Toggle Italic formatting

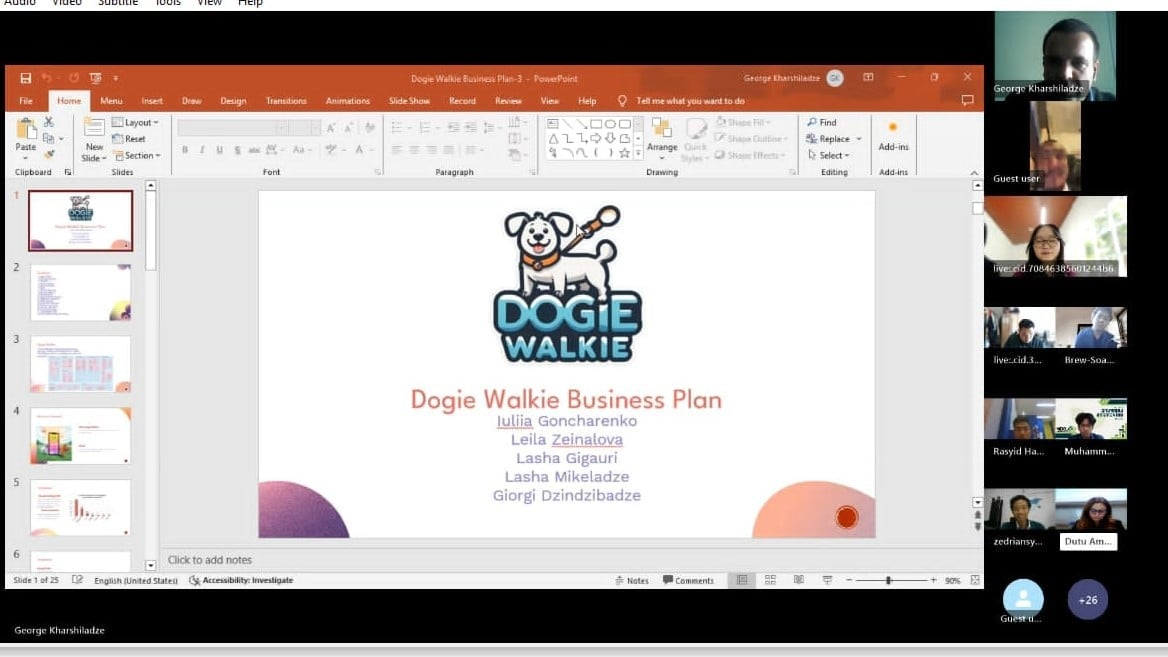pyautogui.click(x=202, y=150)
